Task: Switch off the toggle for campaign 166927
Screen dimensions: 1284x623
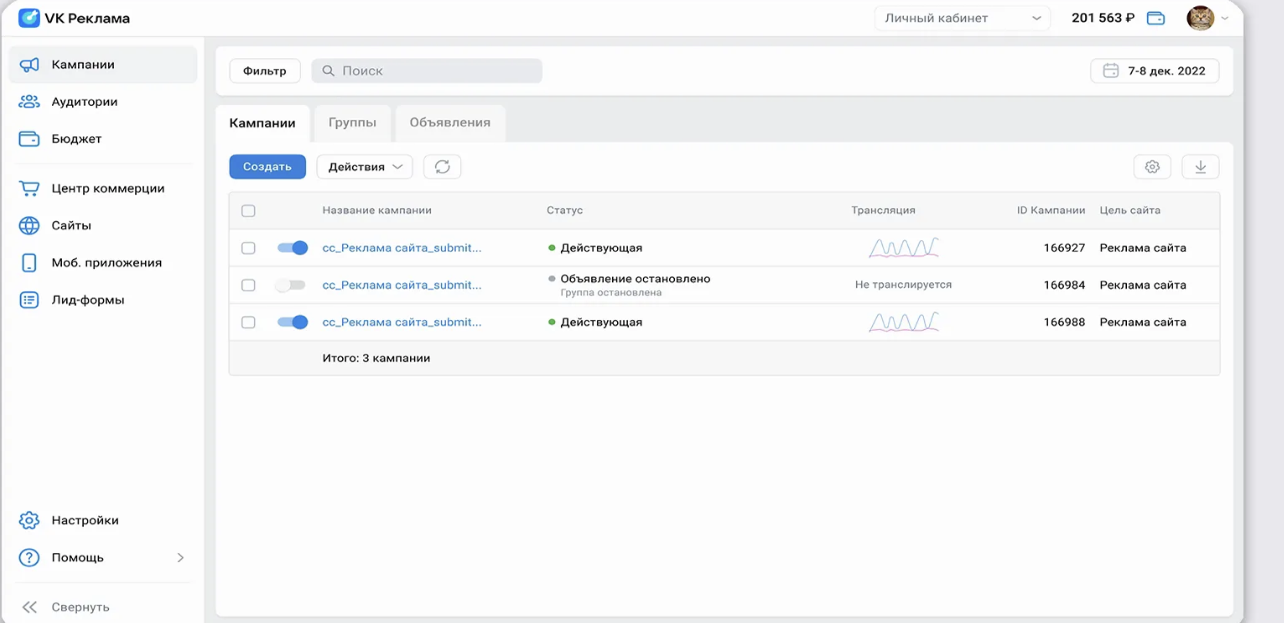Action: [x=292, y=248]
